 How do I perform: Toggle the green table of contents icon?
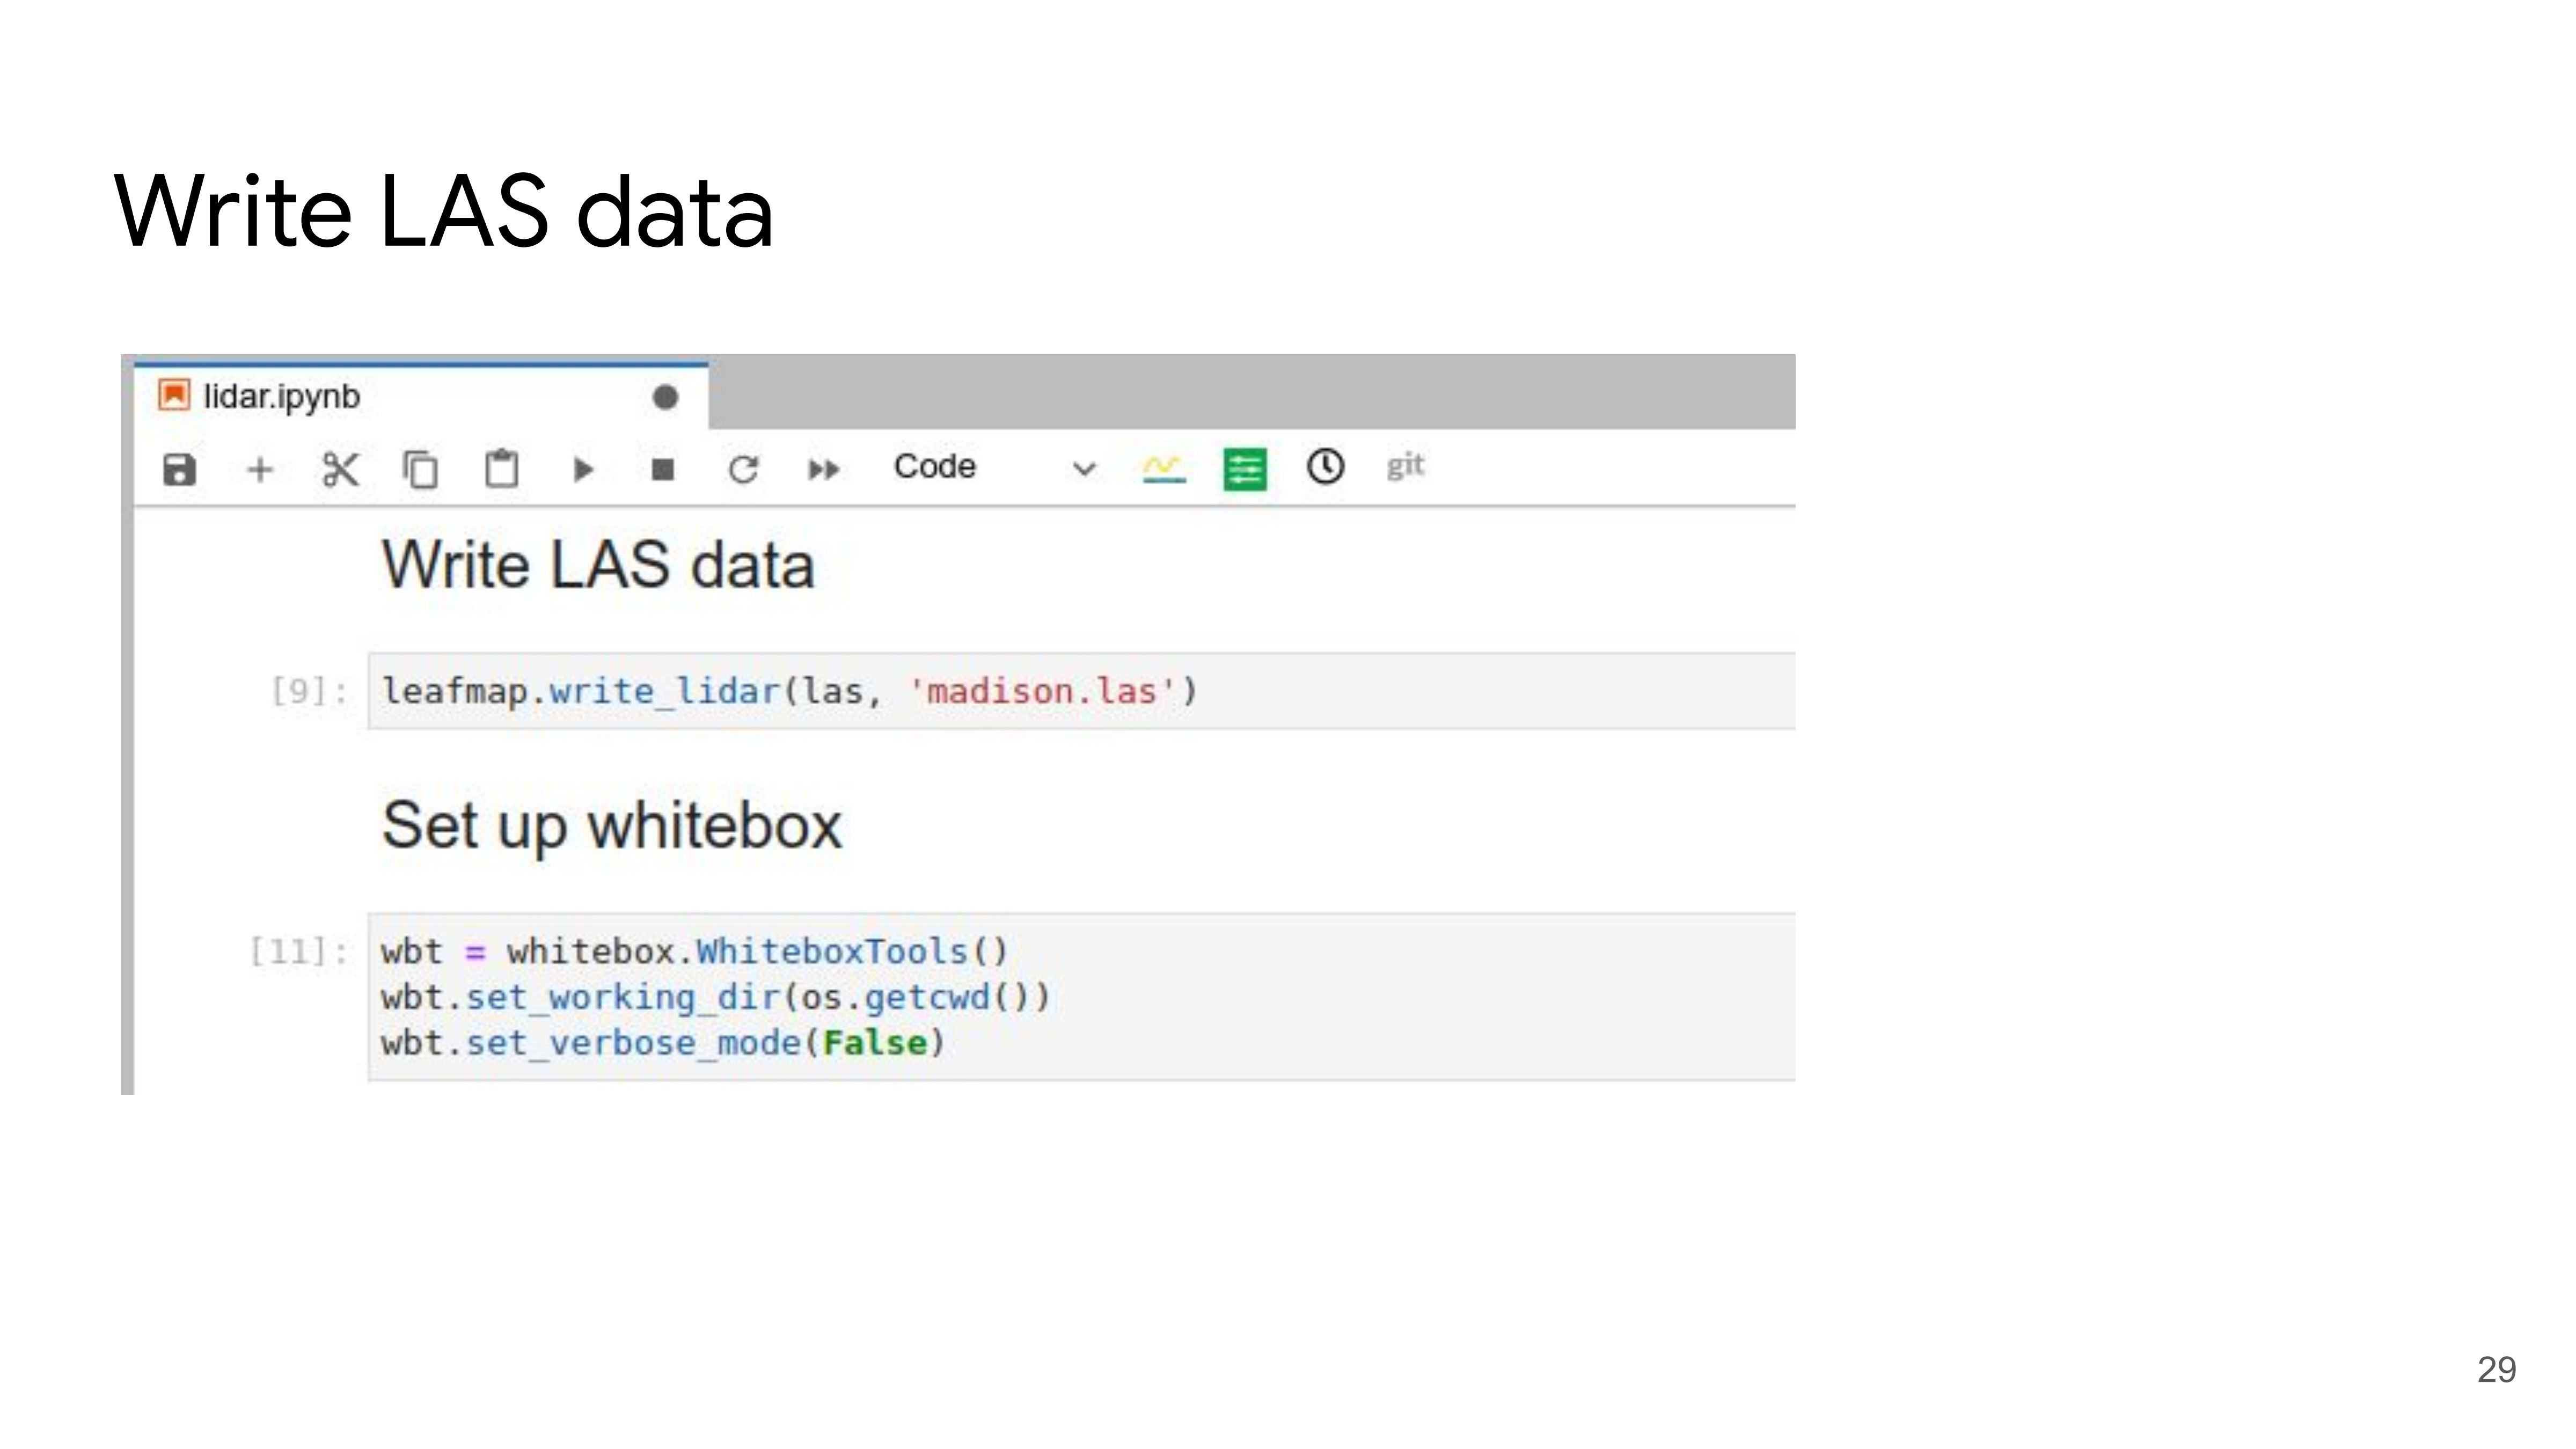point(1245,469)
